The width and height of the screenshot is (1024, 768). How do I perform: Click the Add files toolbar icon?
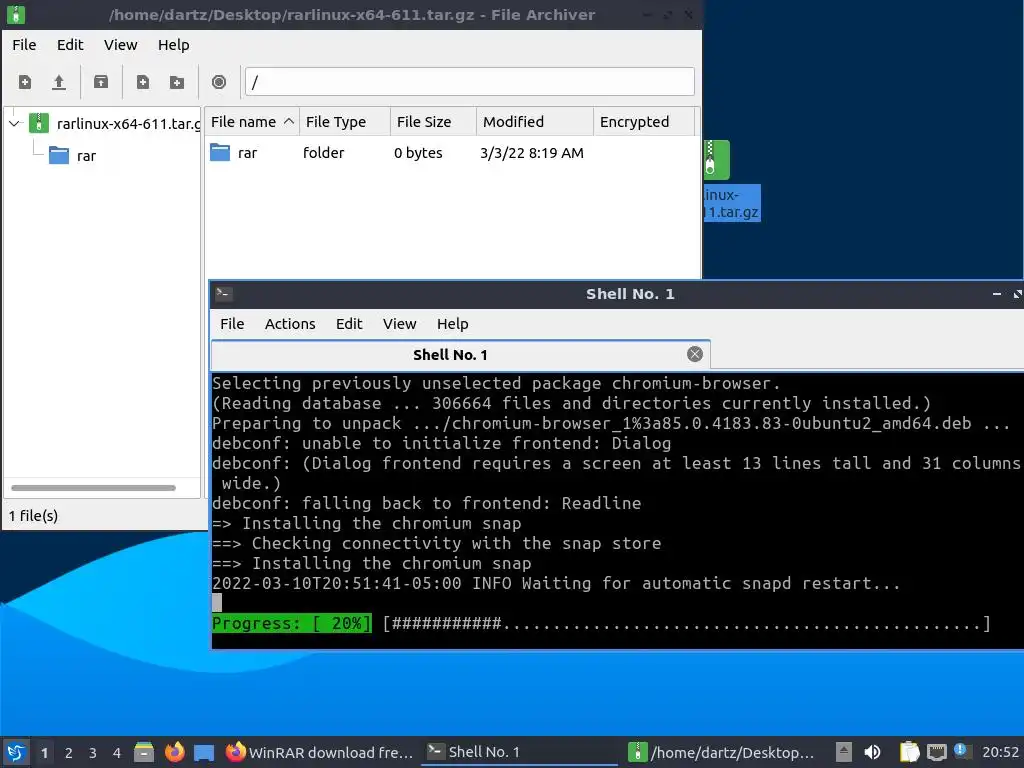tap(142, 82)
